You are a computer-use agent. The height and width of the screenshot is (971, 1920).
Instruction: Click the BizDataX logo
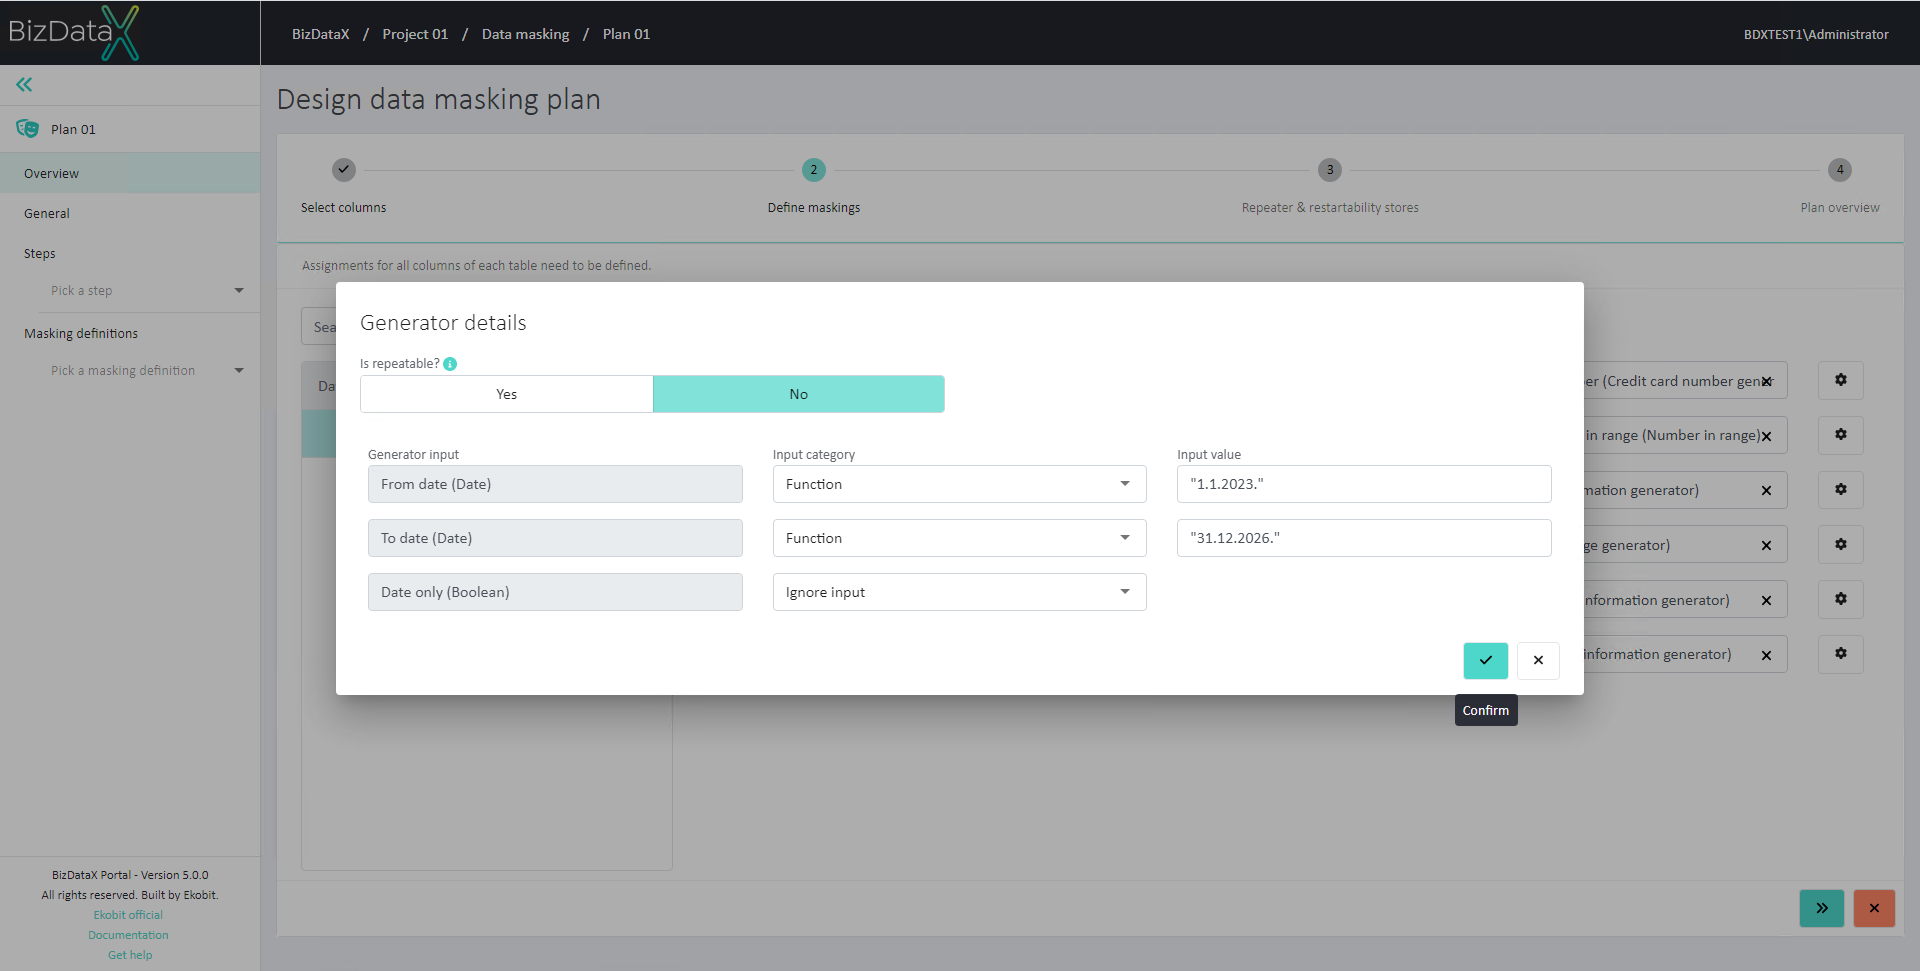click(x=74, y=32)
